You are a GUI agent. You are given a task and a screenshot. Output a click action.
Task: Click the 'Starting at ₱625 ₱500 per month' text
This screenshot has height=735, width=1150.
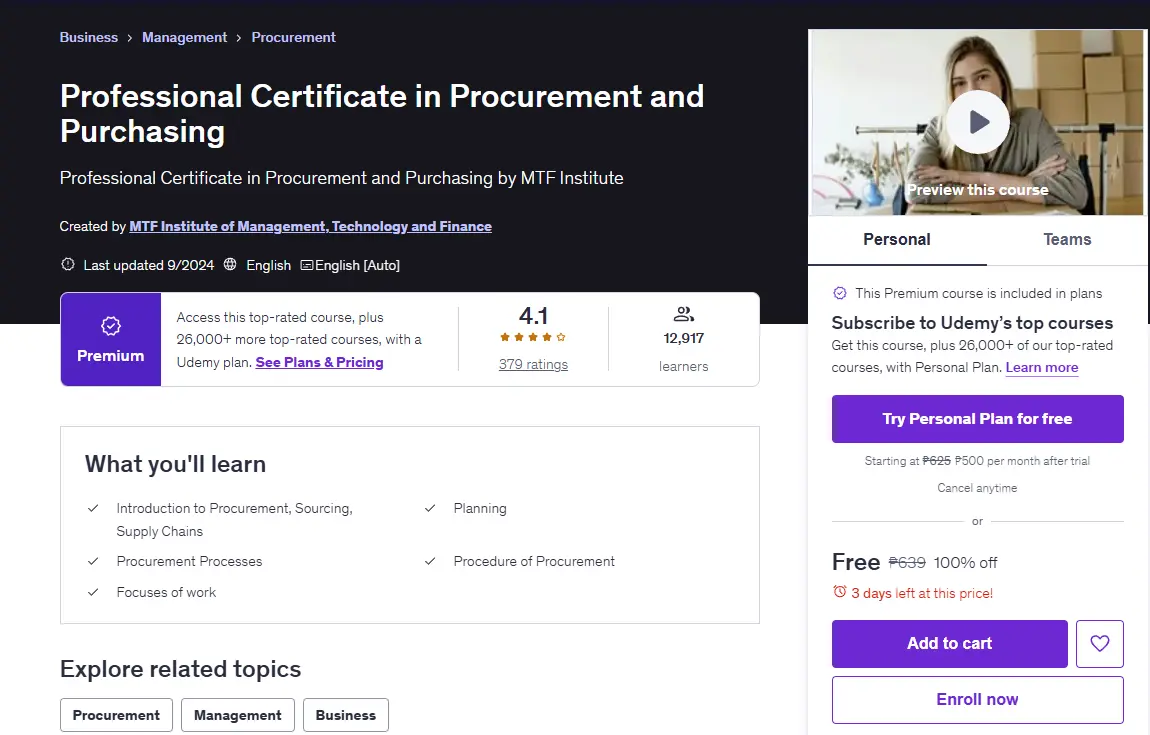[x=977, y=461]
